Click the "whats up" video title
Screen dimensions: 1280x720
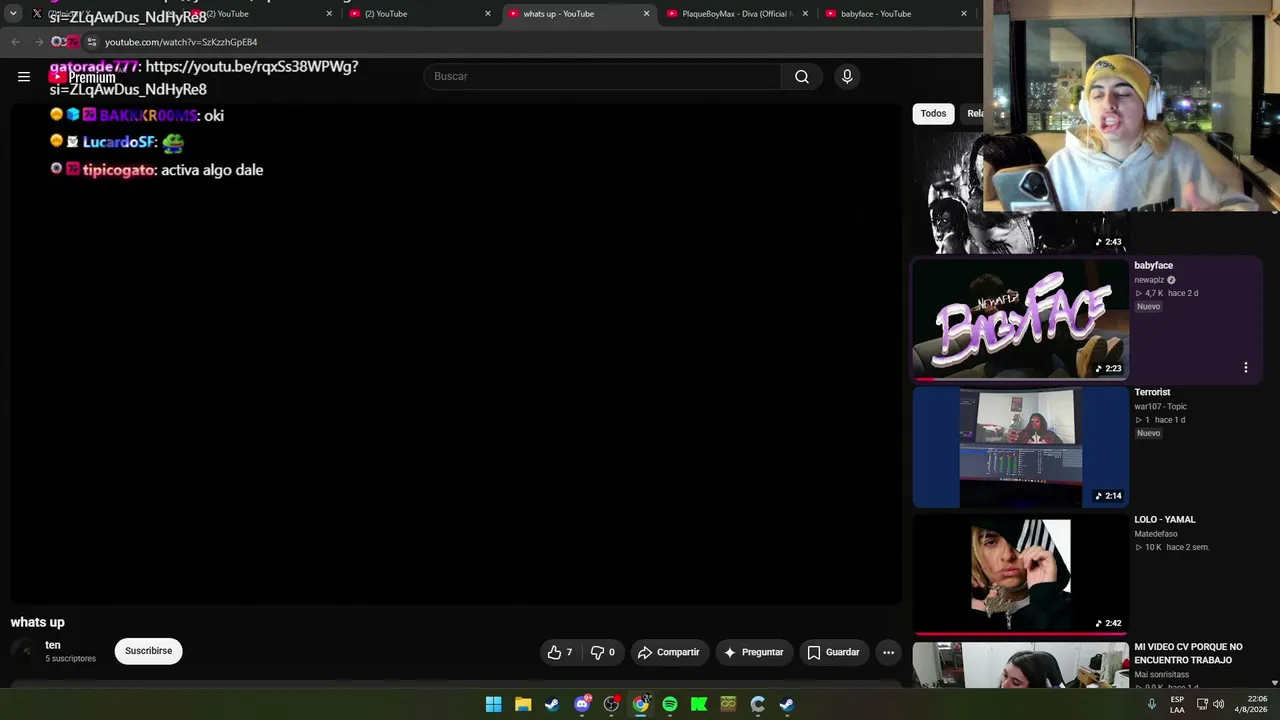click(x=37, y=622)
